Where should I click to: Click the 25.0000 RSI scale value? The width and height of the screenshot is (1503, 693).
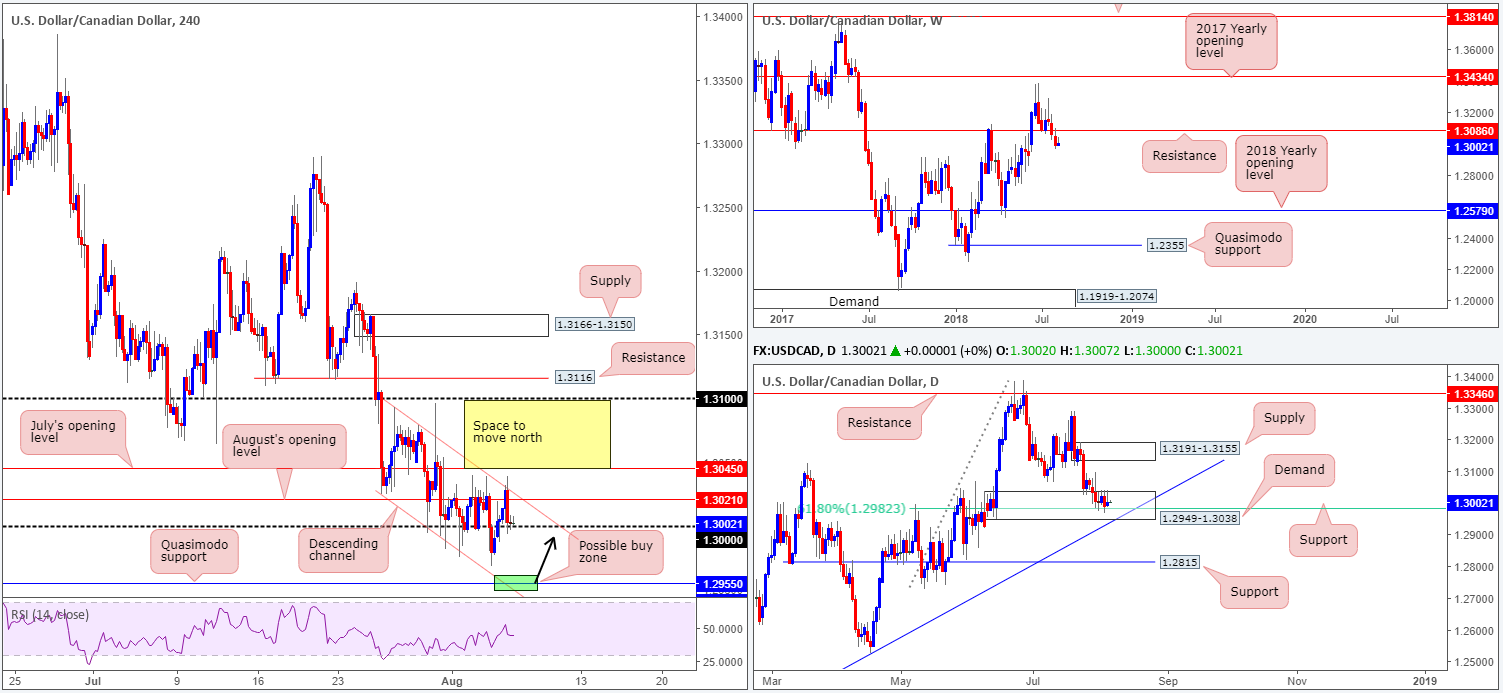pyautogui.click(x=724, y=662)
